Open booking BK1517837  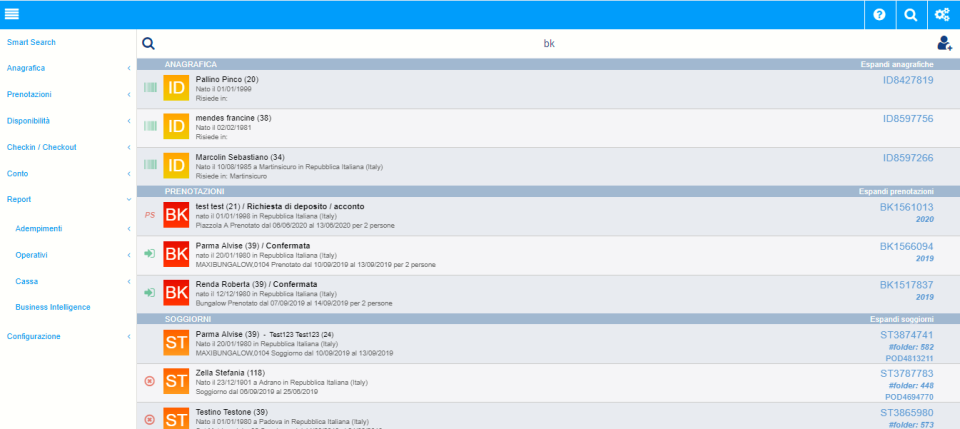click(907, 285)
